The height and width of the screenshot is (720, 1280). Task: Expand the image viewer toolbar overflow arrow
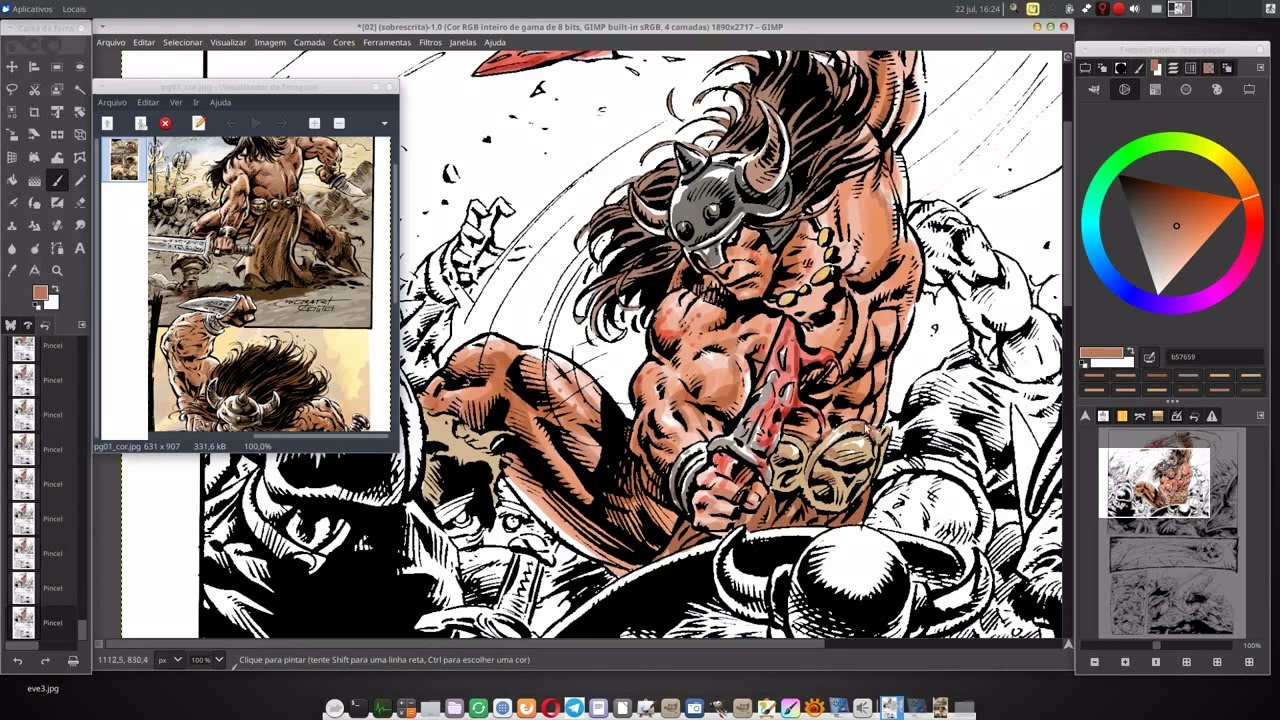384,123
